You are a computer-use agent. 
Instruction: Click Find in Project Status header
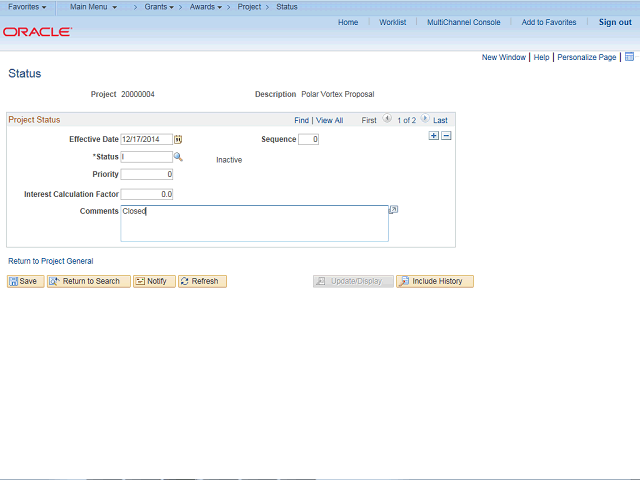tap(301, 120)
